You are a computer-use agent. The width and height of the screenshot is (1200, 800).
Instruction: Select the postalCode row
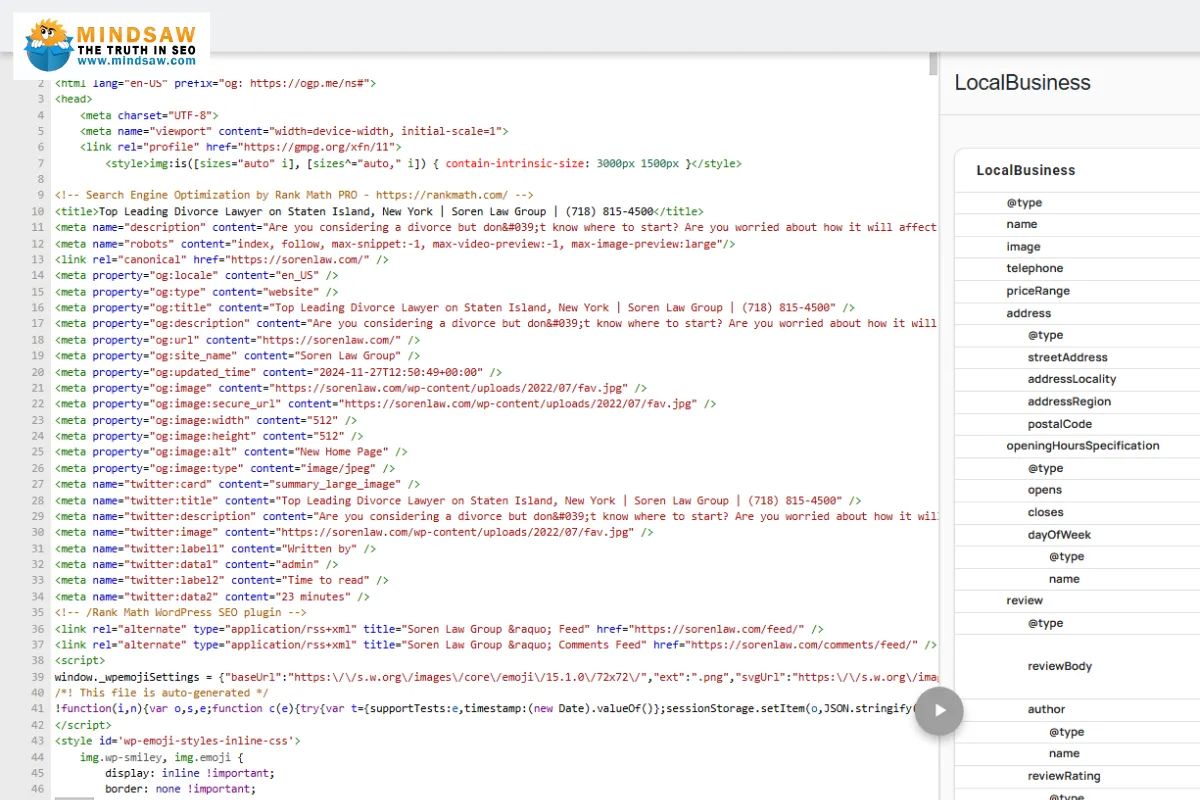pyautogui.click(x=1077, y=424)
